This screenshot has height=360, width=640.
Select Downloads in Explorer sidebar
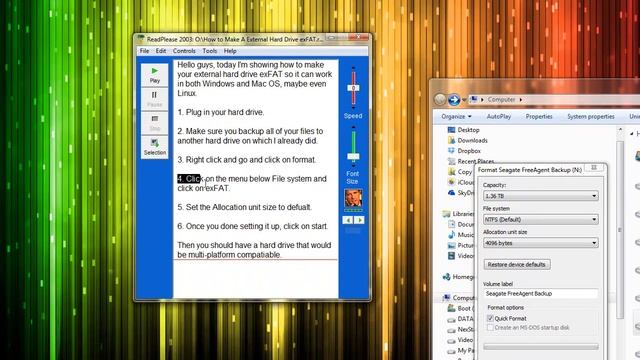point(472,140)
